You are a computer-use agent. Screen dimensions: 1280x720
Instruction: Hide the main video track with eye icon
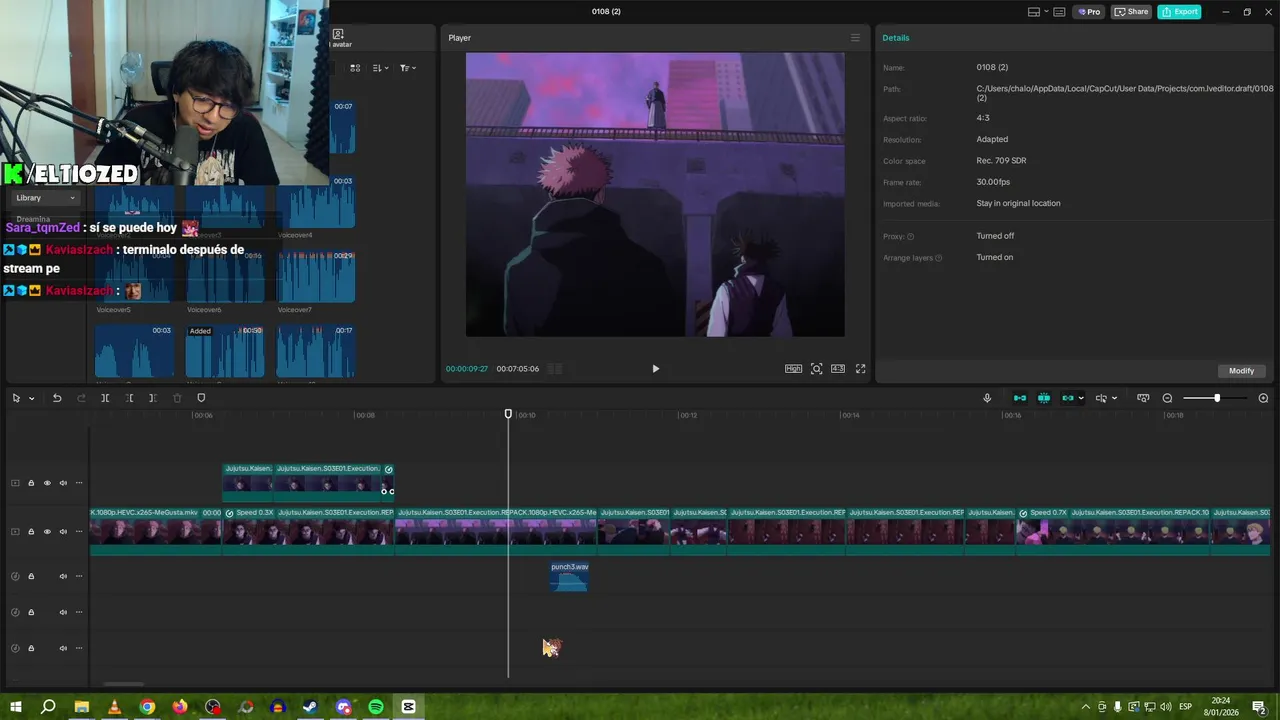(x=47, y=532)
